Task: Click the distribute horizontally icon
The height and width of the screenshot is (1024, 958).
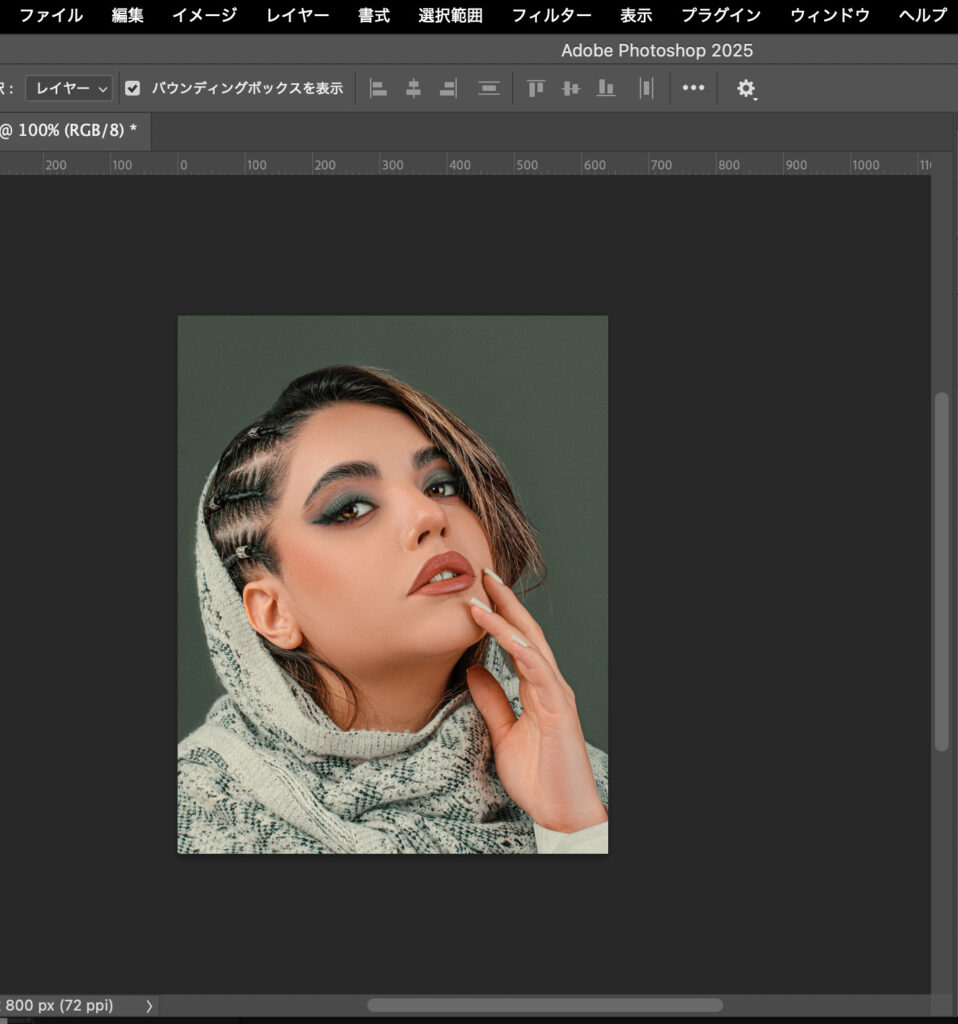Action: [x=646, y=88]
